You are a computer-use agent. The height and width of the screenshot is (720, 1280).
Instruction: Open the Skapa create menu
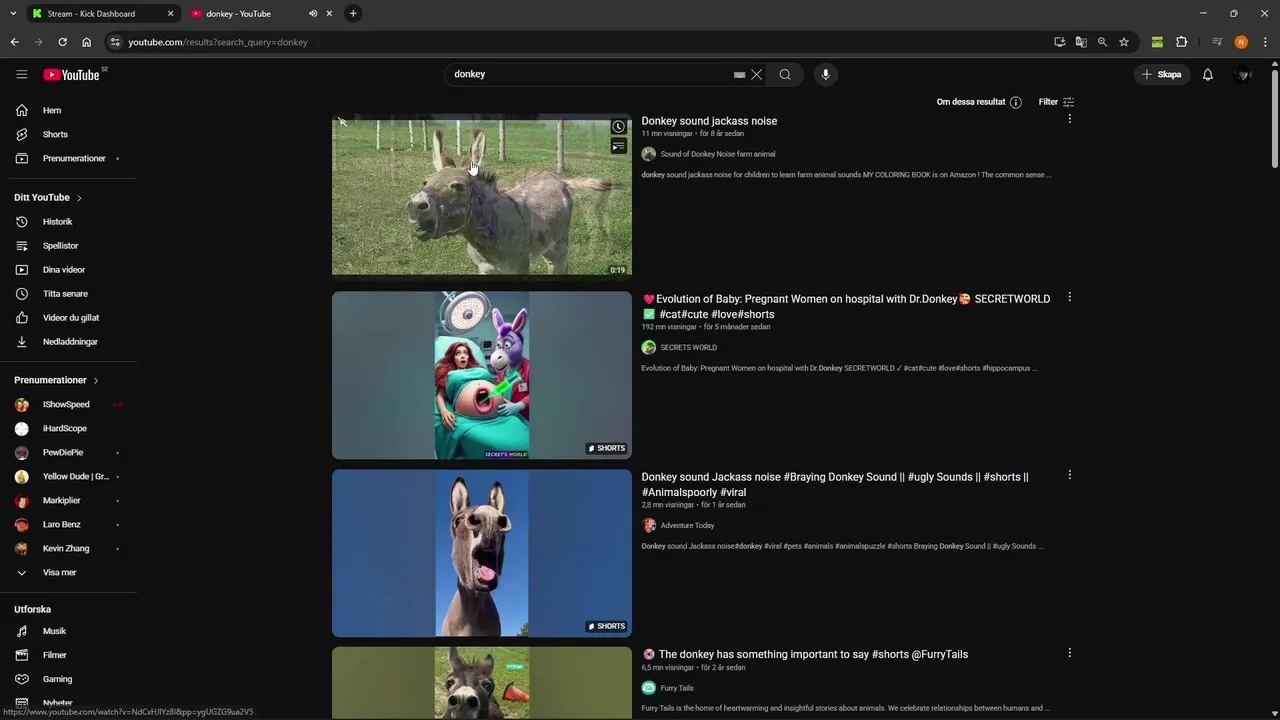click(1162, 74)
